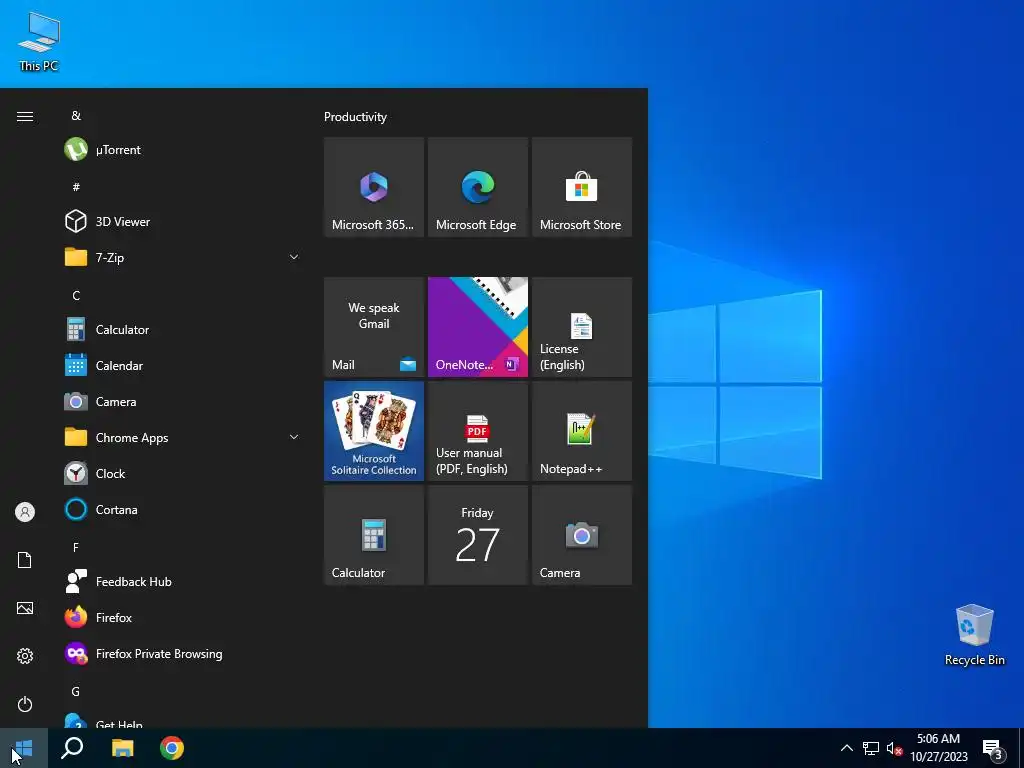This screenshot has width=1024, height=768.
Task: Open Documents from Start sidebar
Action: pos(25,560)
